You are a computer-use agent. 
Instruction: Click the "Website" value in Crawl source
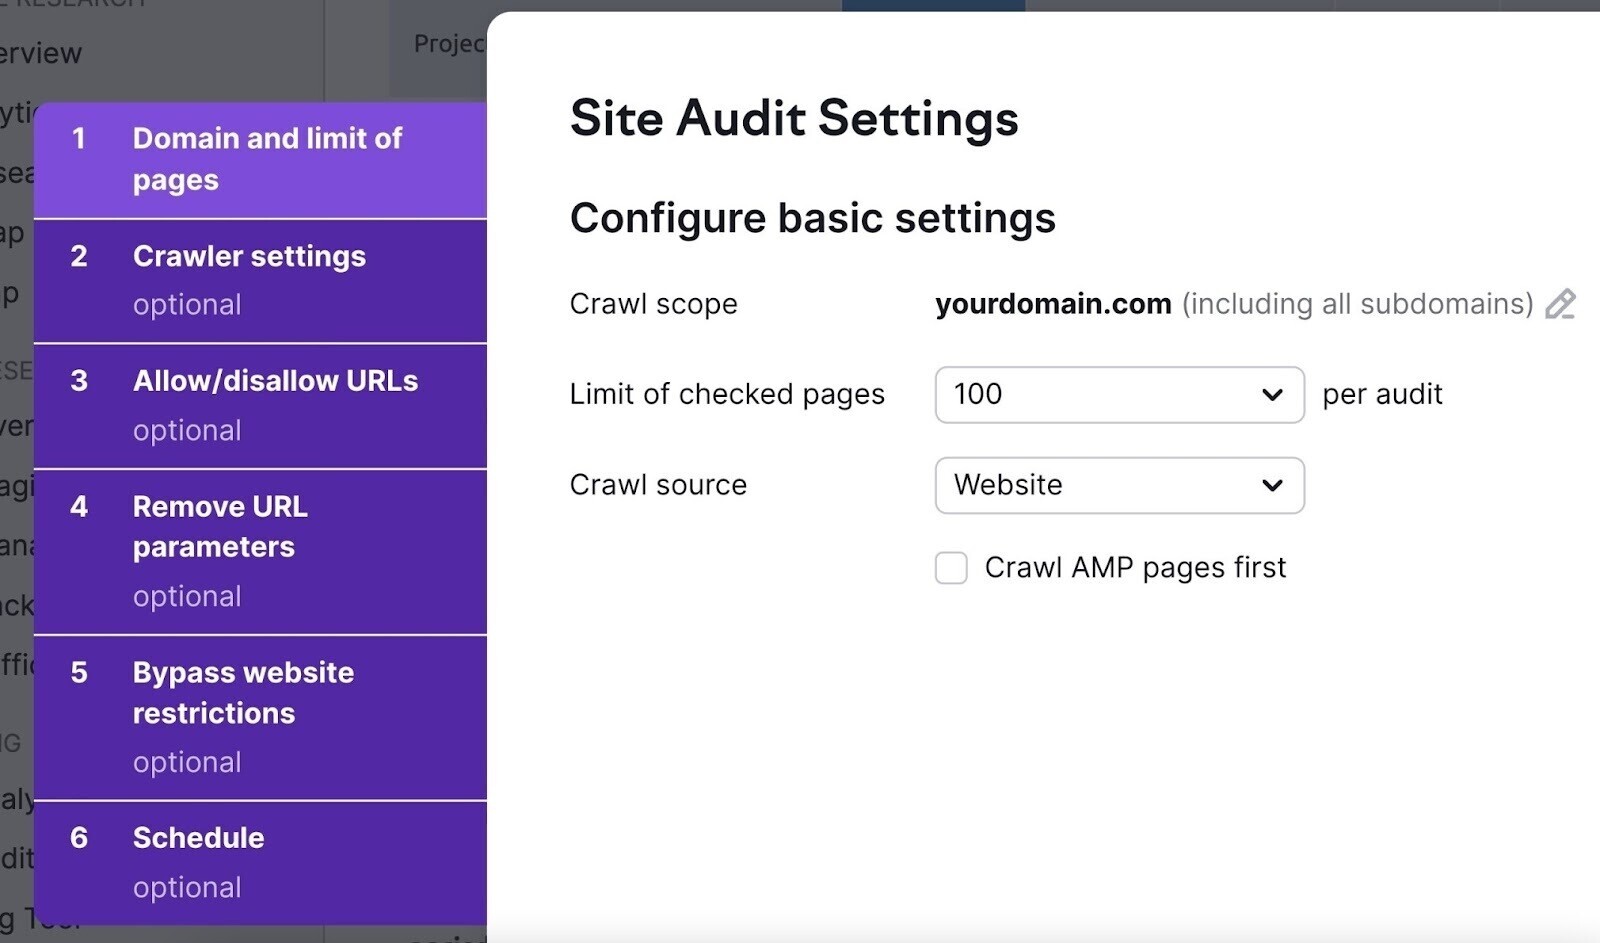point(1007,486)
